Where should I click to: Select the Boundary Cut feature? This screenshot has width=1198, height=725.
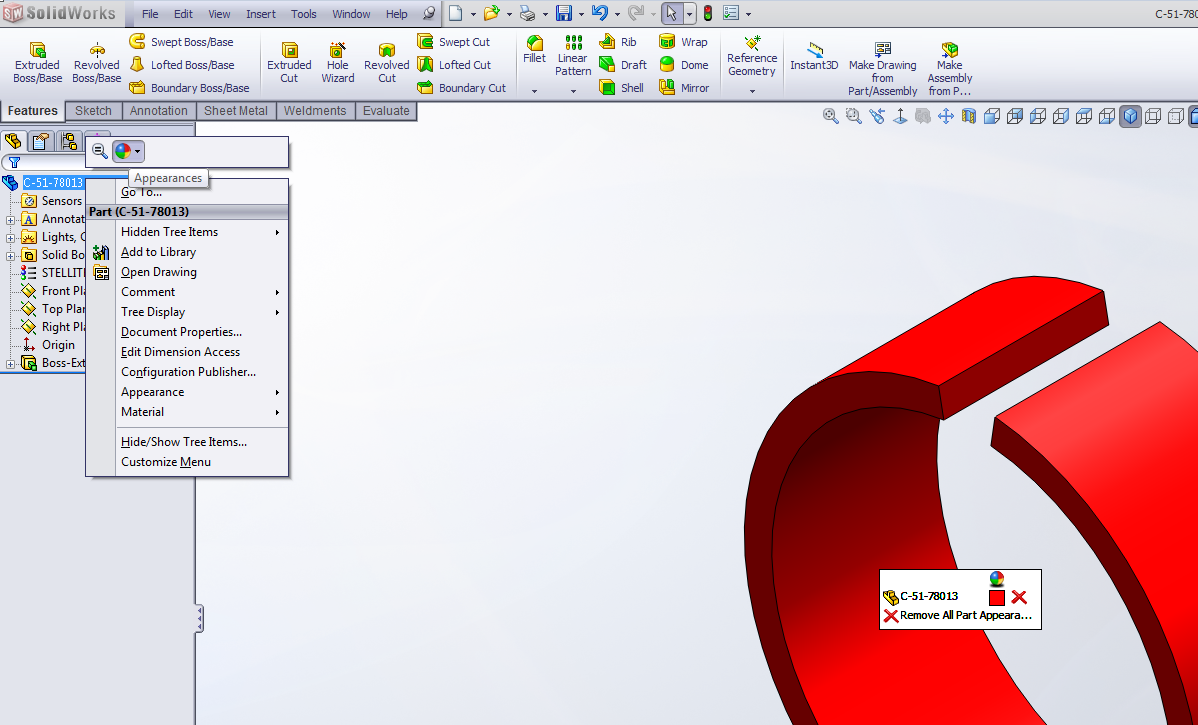[461, 88]
